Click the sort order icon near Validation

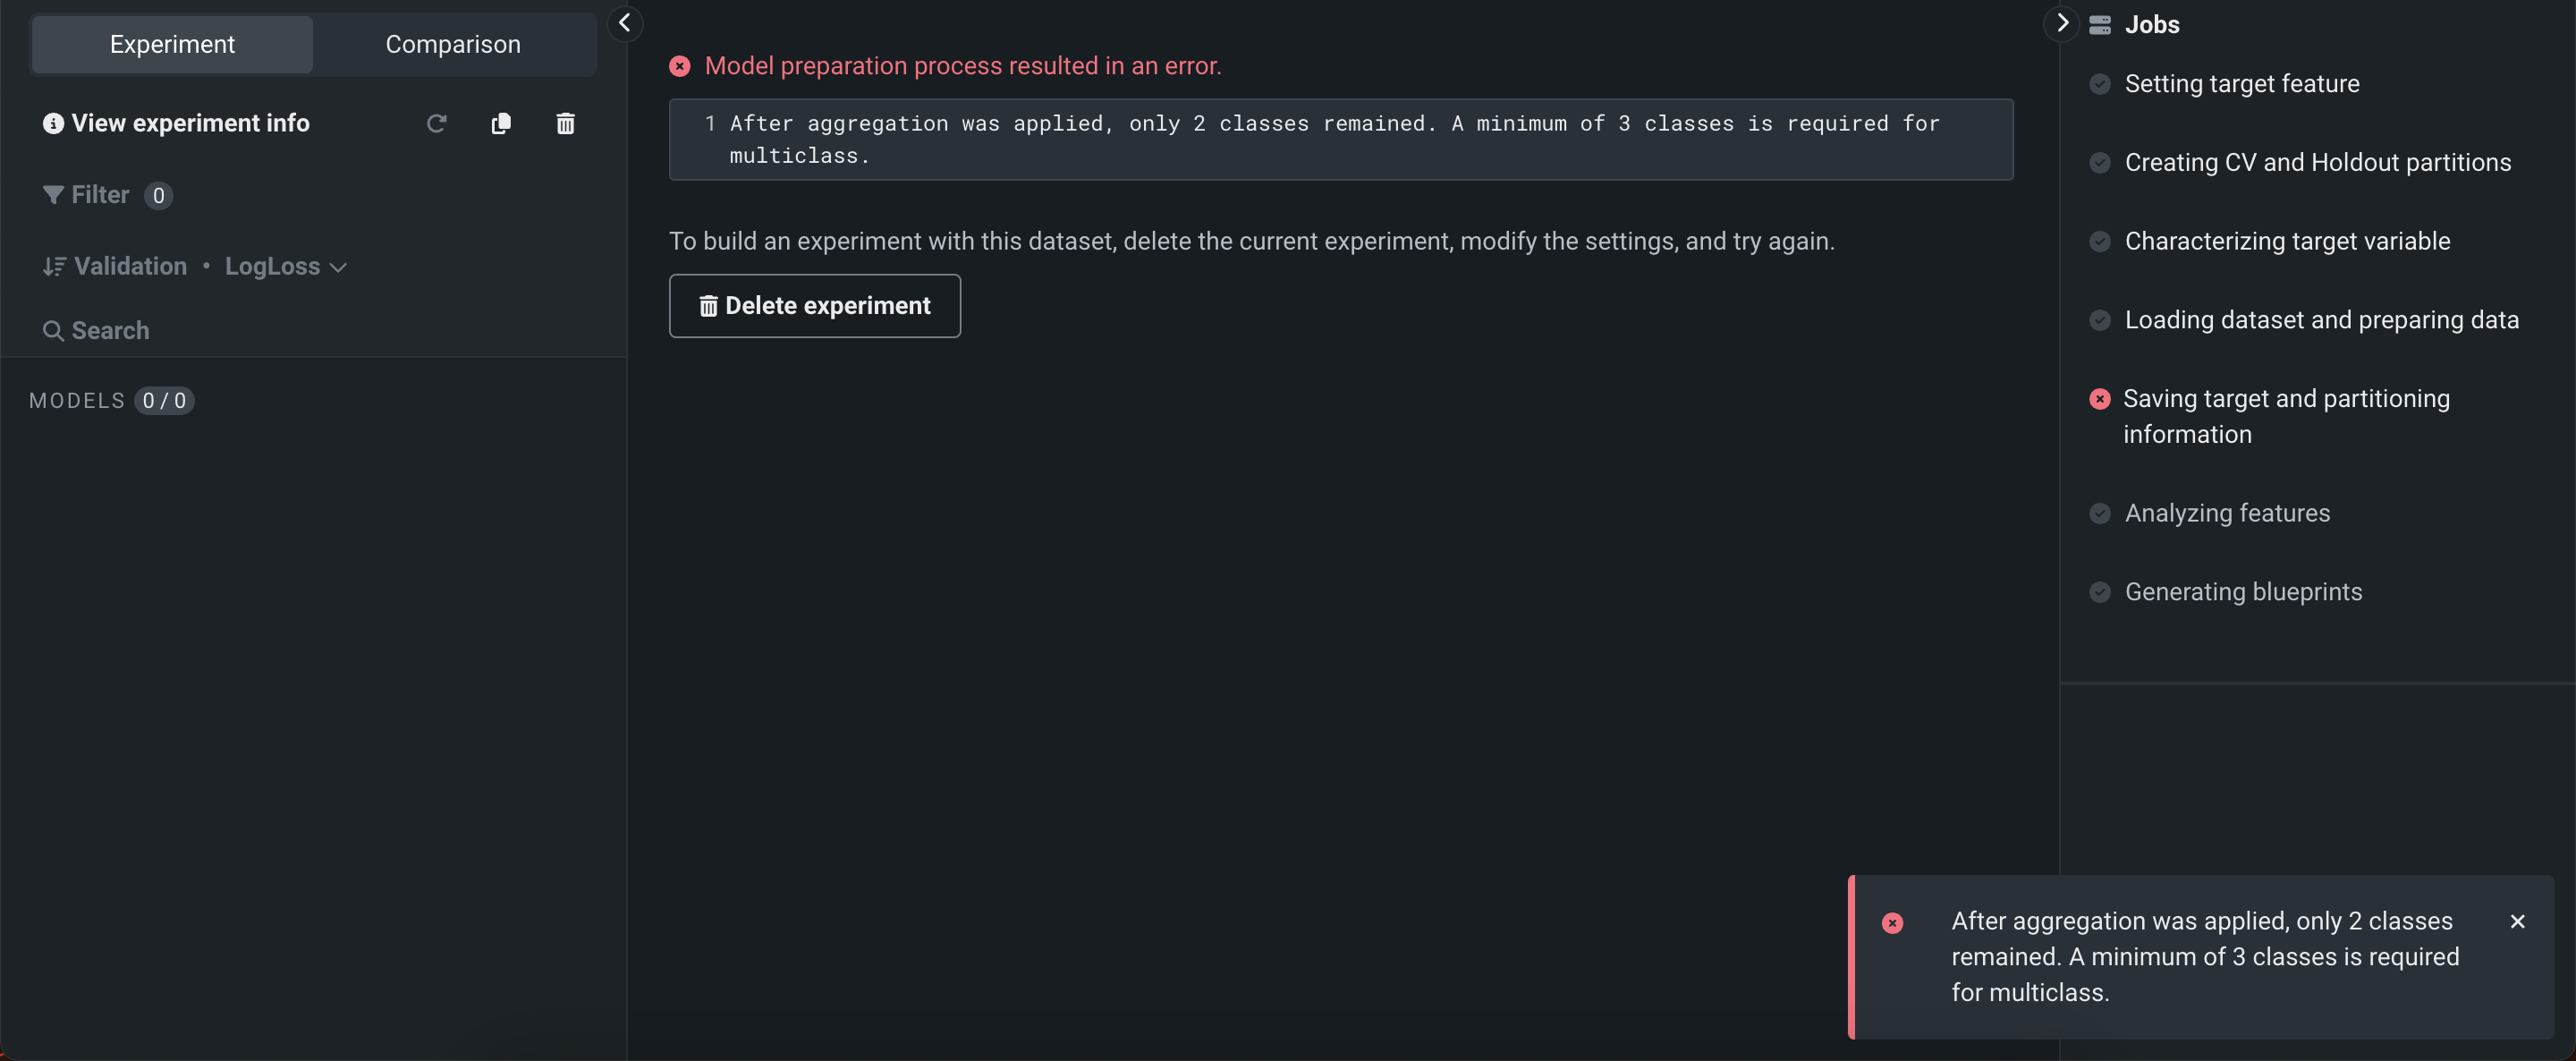[54, 266]
